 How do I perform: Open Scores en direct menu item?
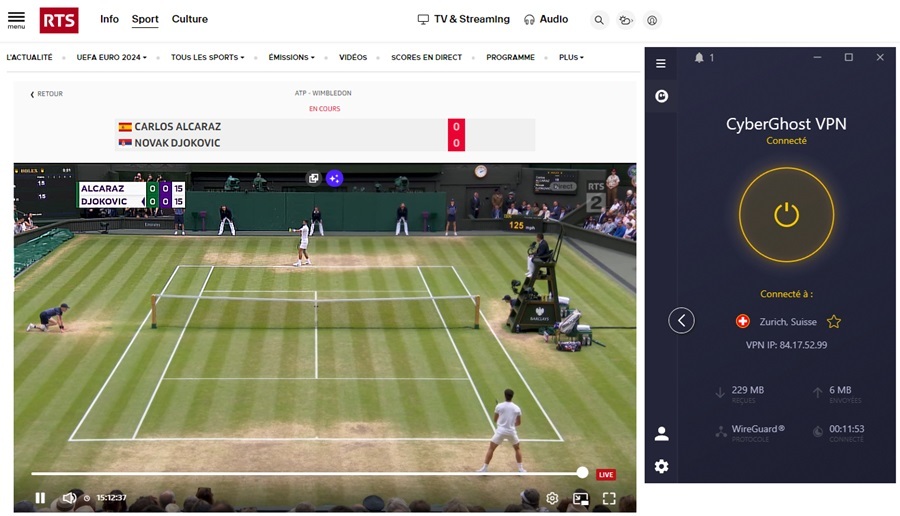426,57
